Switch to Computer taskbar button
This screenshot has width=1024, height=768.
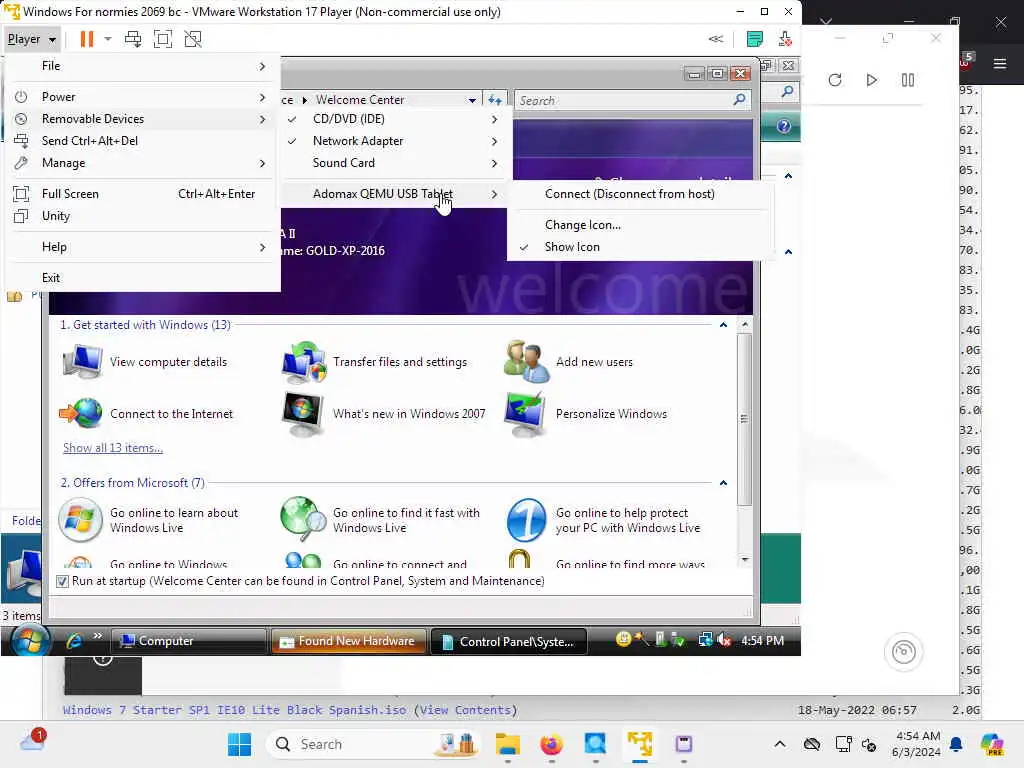coord(188,641)
